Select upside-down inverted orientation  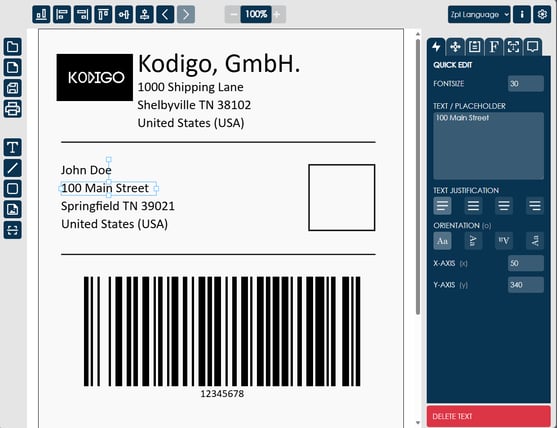[x=504, y=241]
